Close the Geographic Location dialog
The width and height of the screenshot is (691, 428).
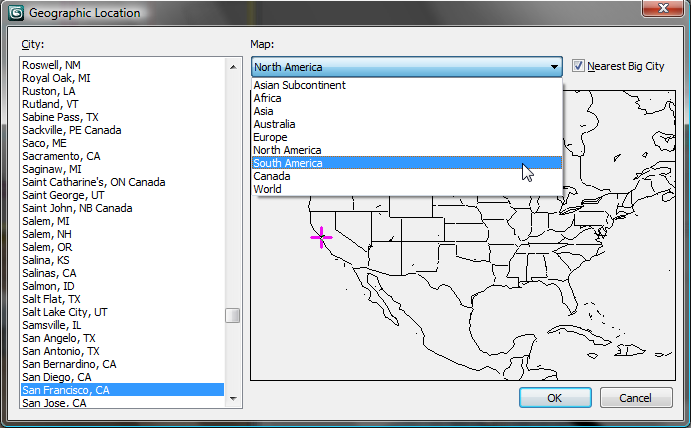click(663, 8)
